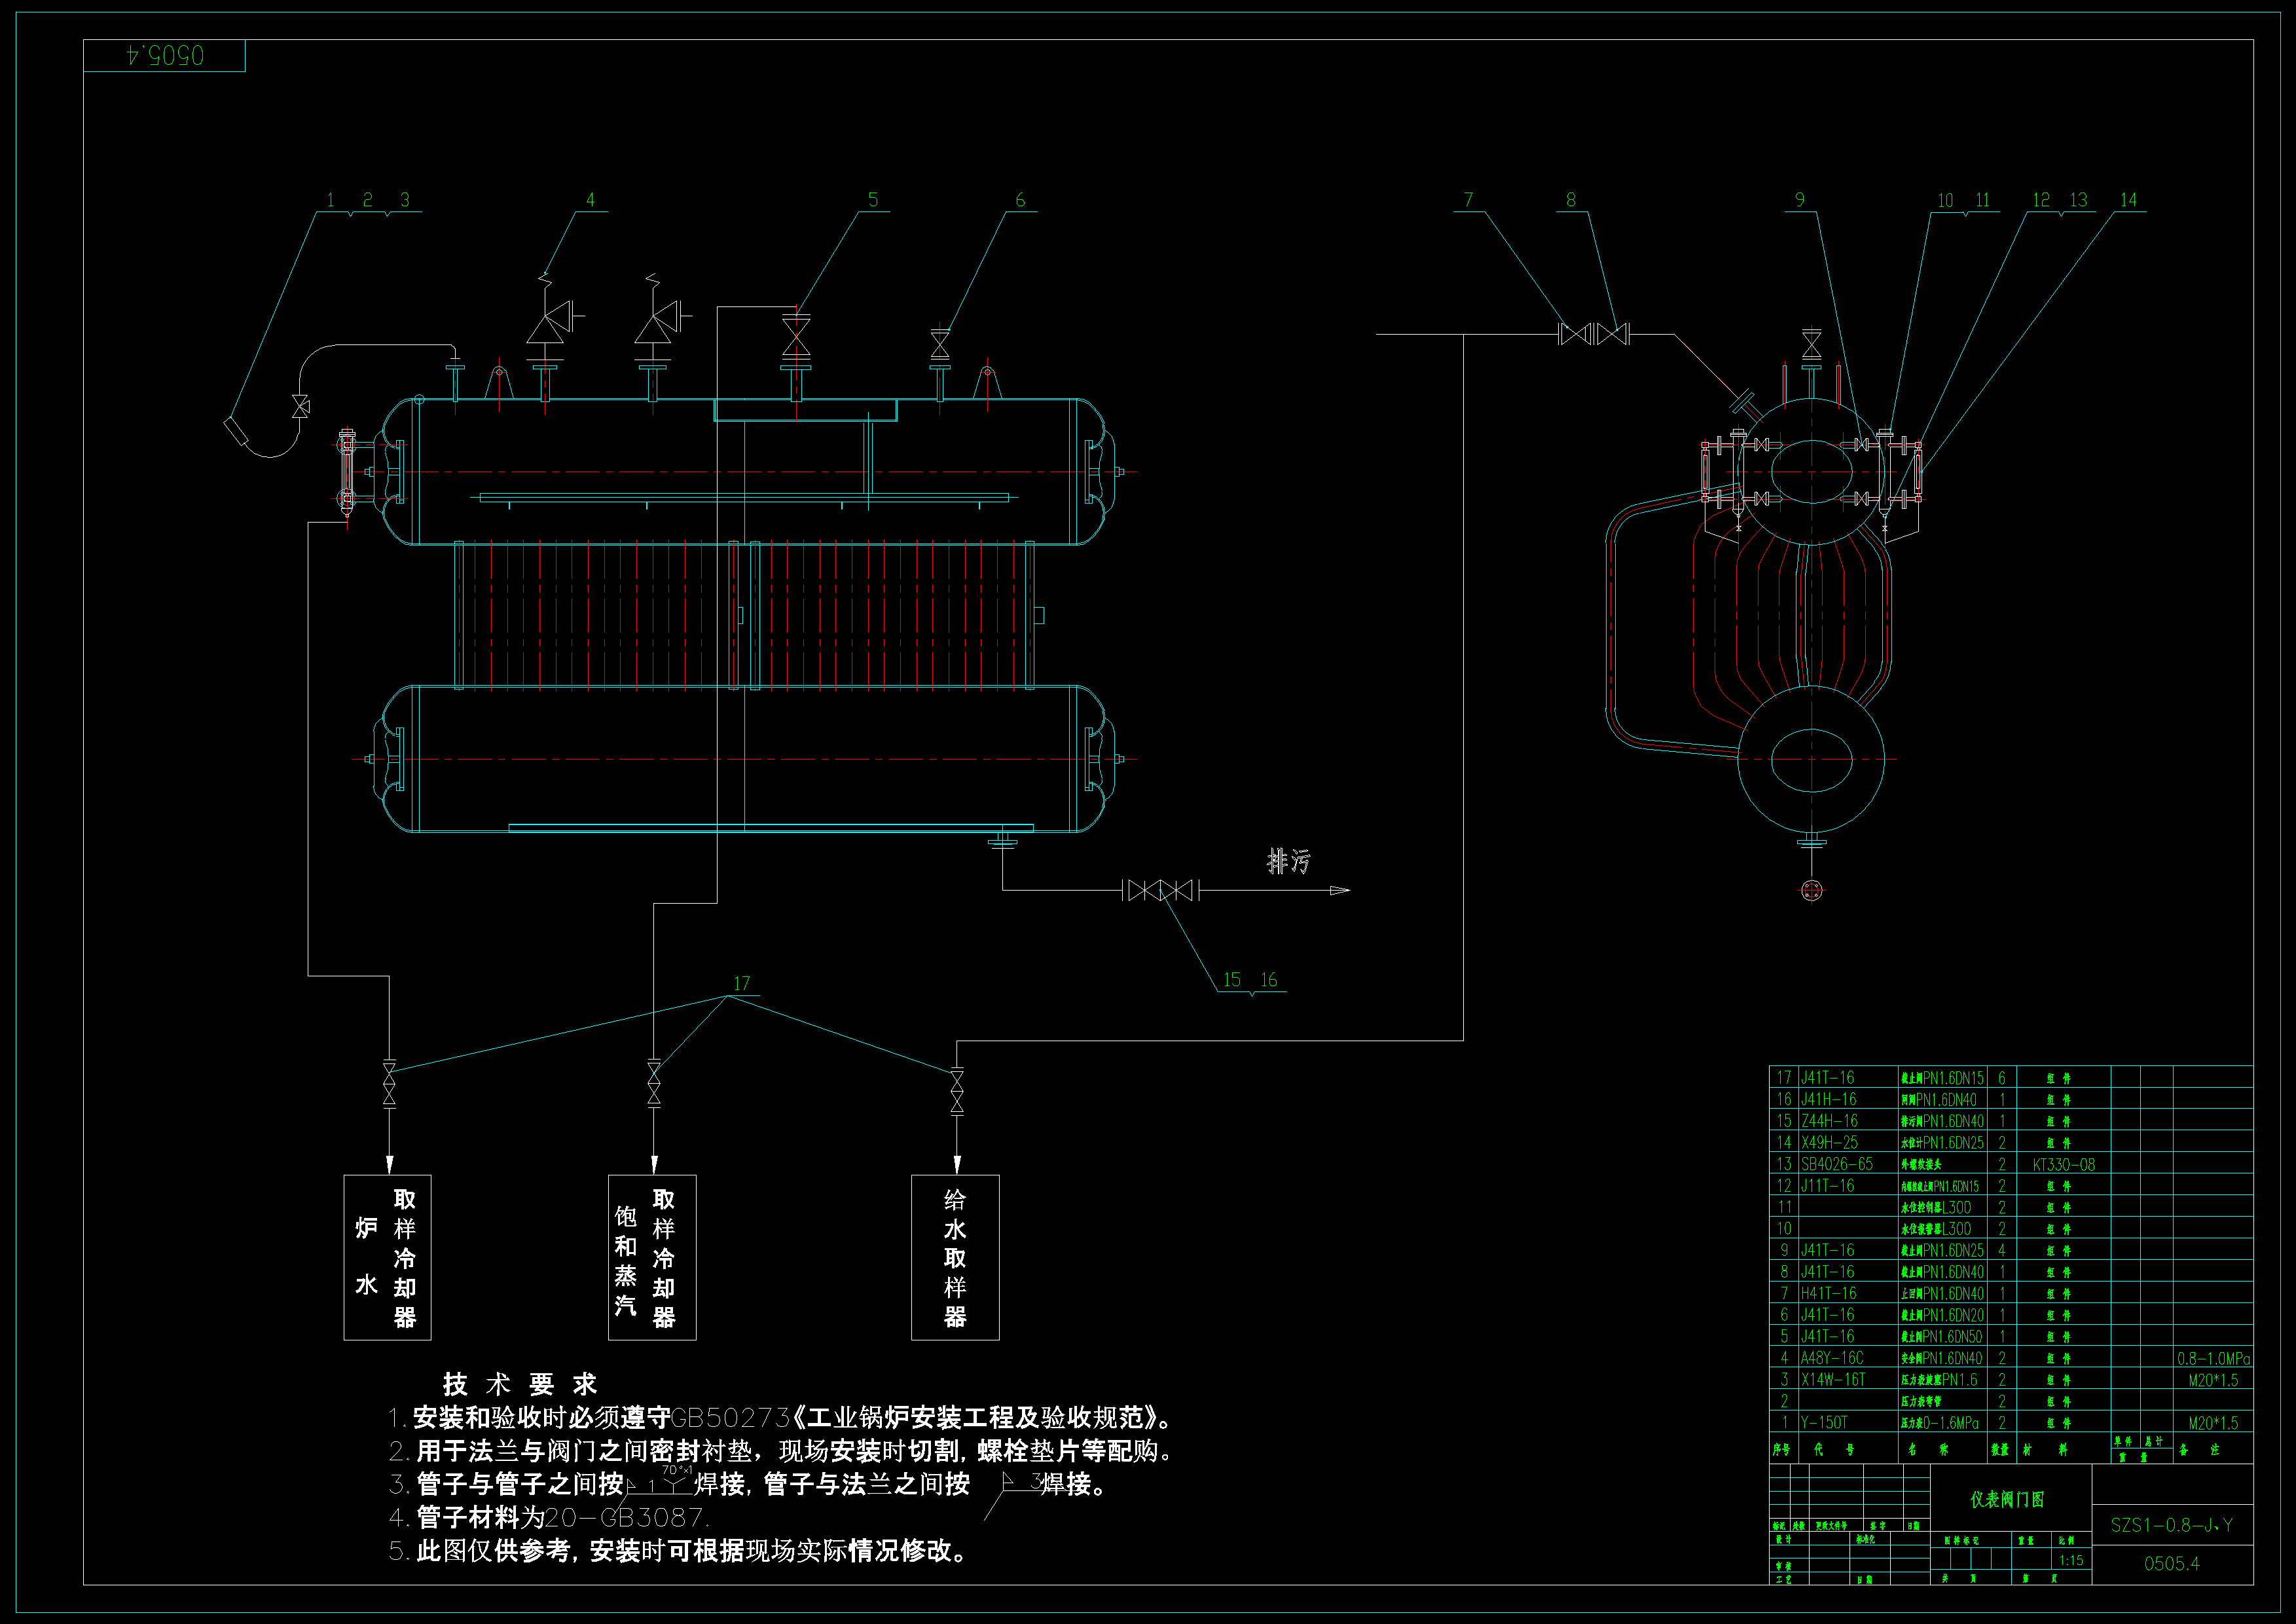Select the code cell Y-150T
Screen dimensions: 2296x1624
[x=1824, y=1422]
